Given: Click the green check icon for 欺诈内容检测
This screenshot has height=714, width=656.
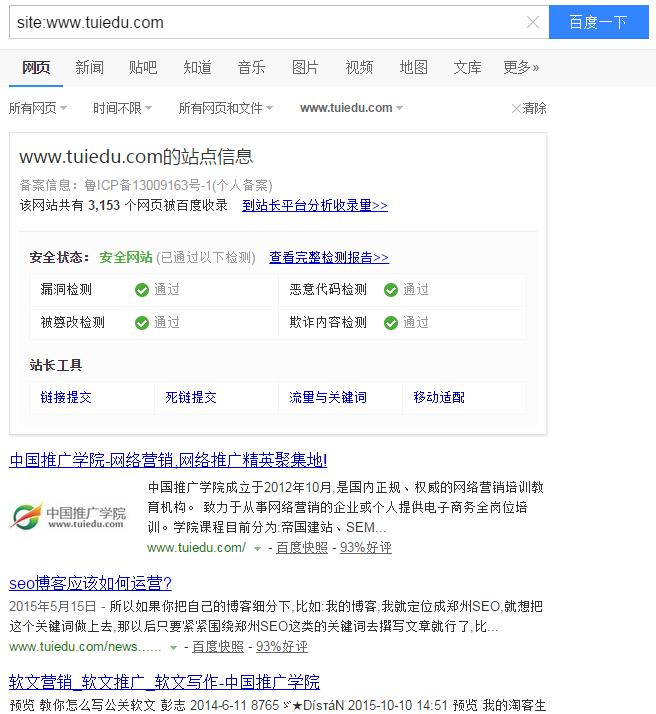Looking at the screenshot, I should [391, 323].
